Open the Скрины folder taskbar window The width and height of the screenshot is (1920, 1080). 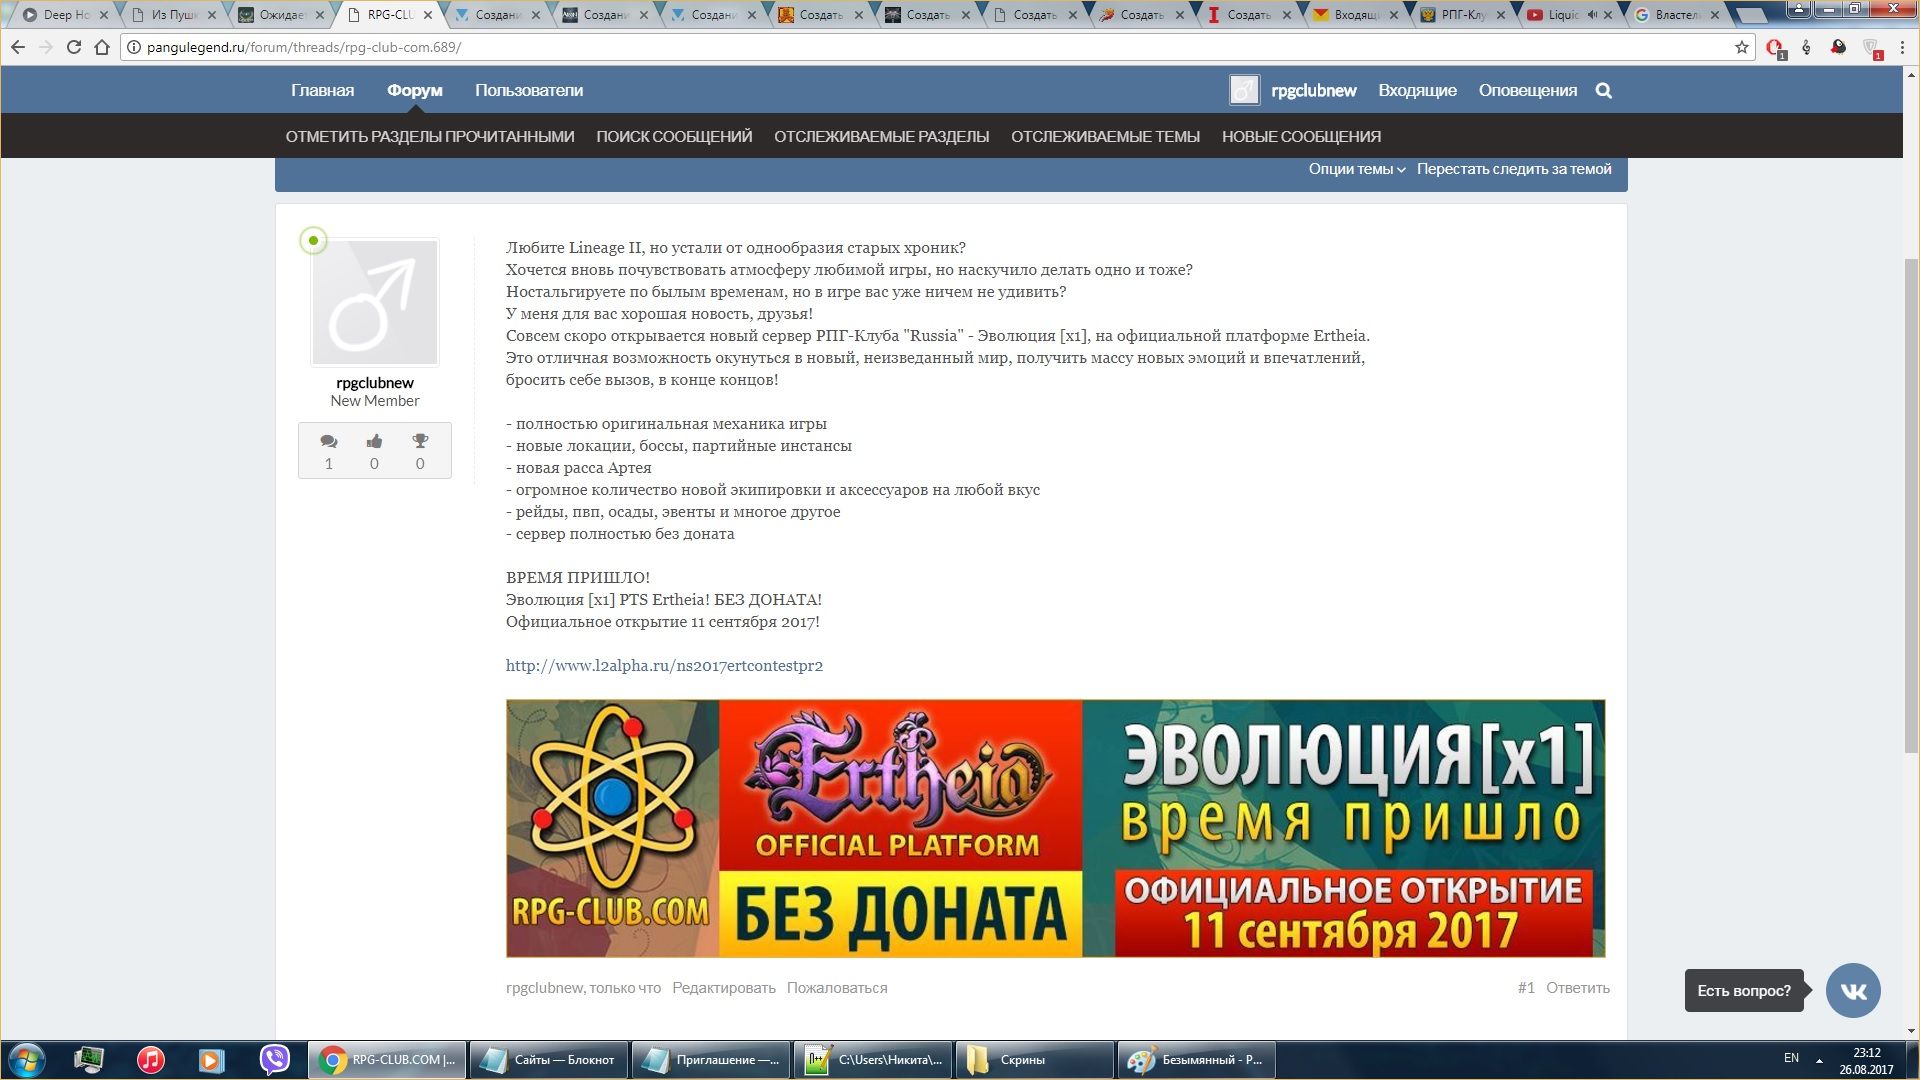[x=1034, y=1060]
